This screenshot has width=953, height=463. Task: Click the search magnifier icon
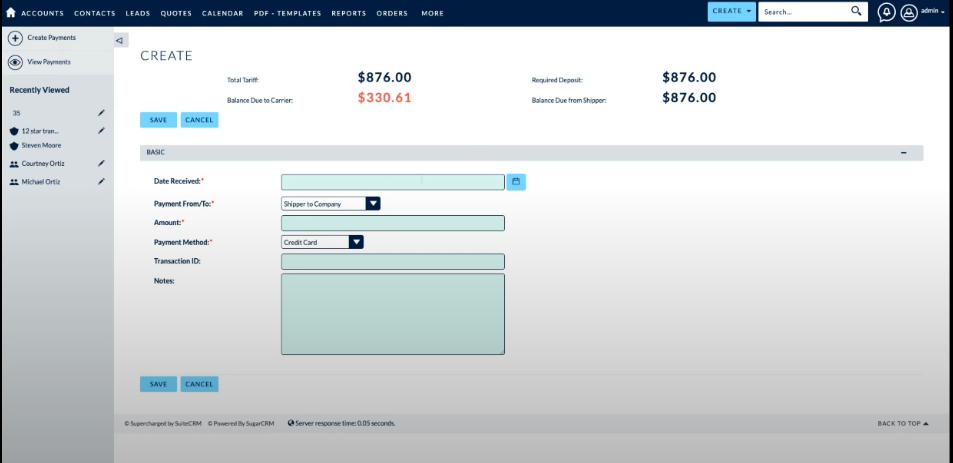(857, 11)
